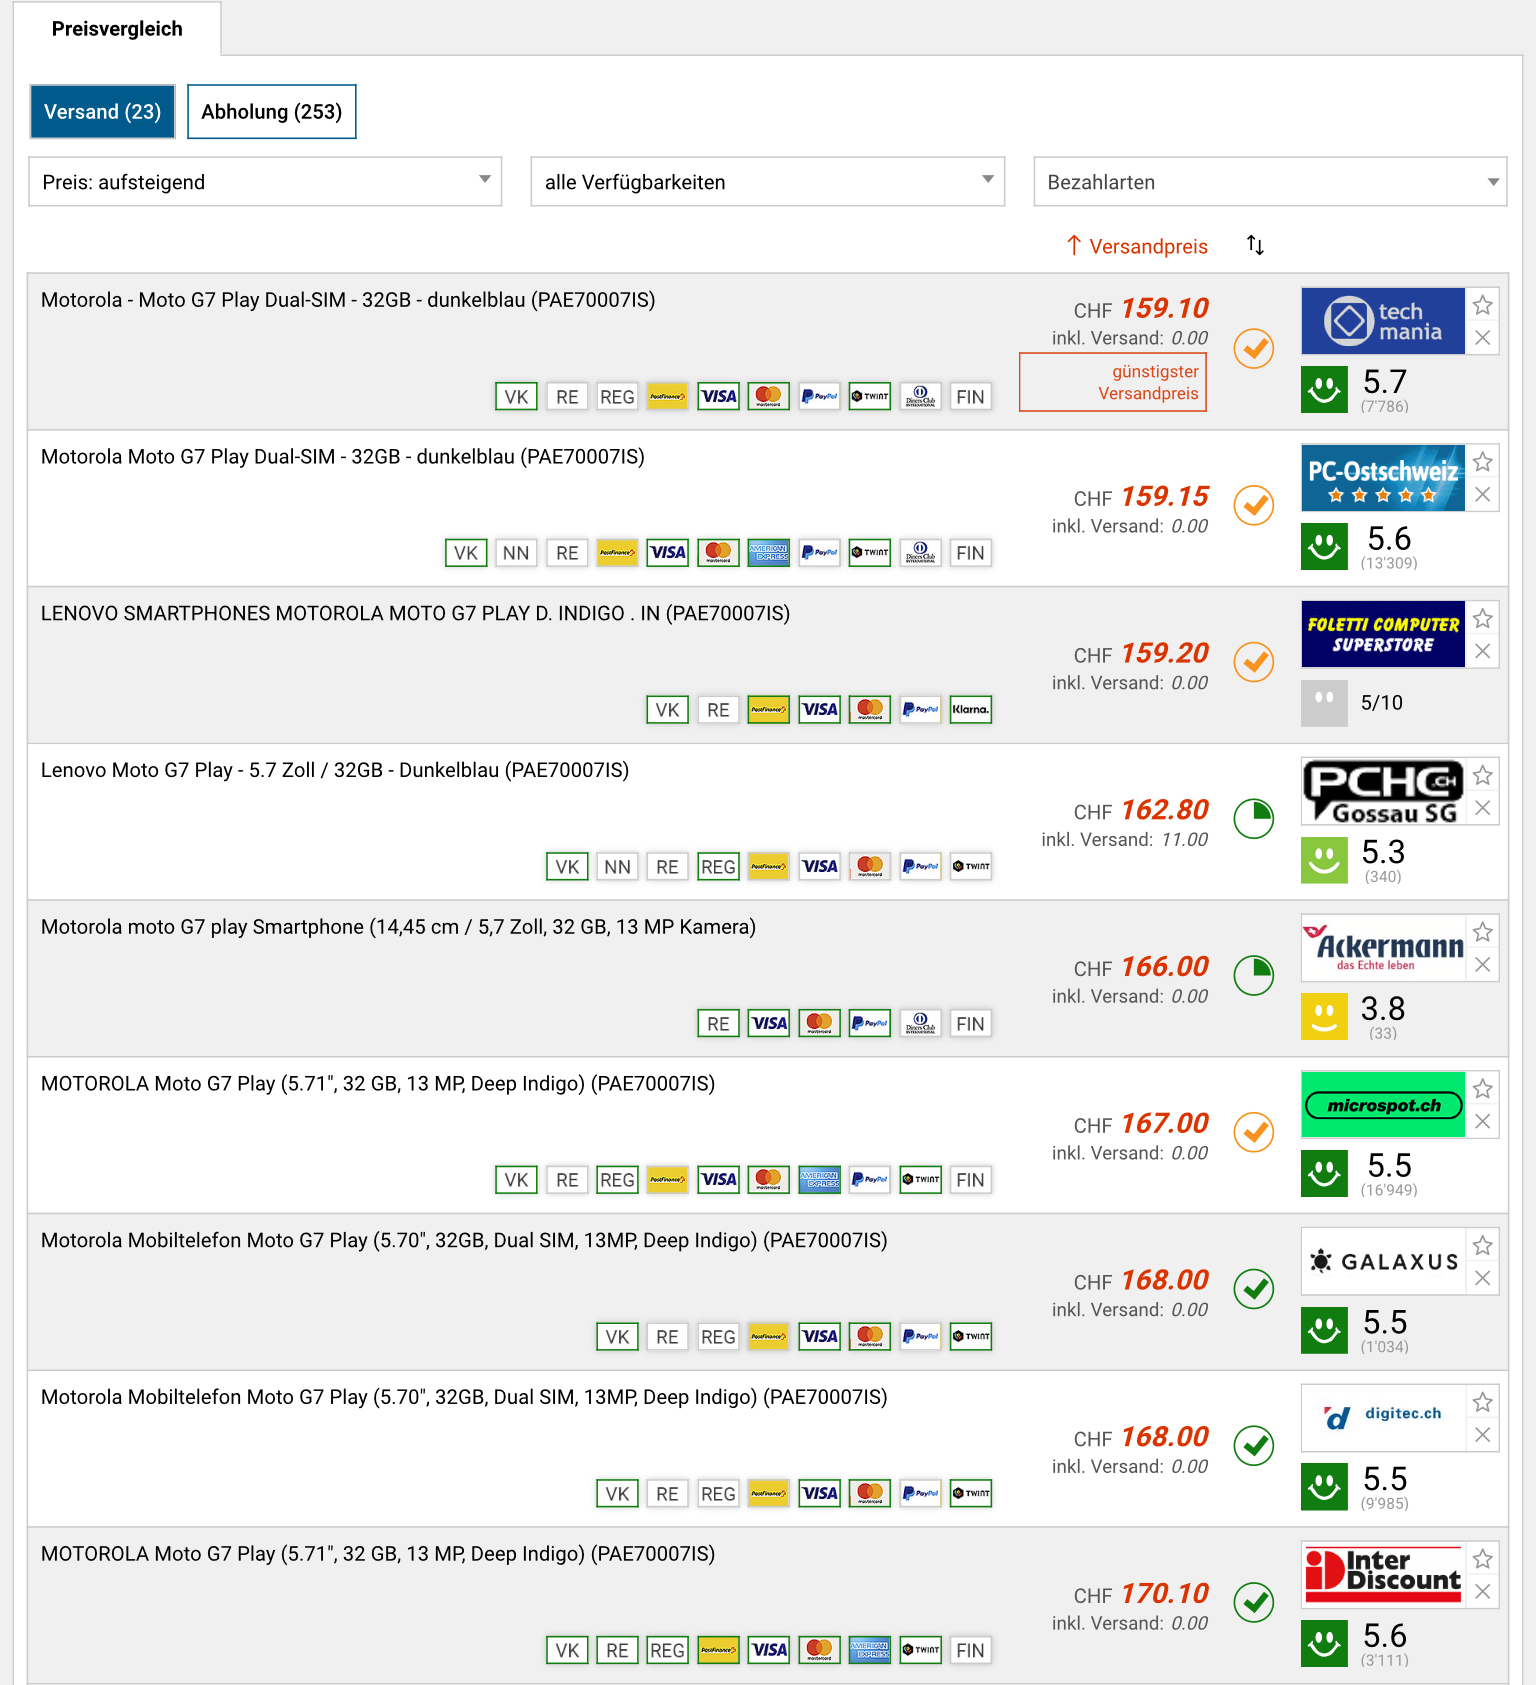Remove the microspot.ch offer

tap(1483, 1122)
